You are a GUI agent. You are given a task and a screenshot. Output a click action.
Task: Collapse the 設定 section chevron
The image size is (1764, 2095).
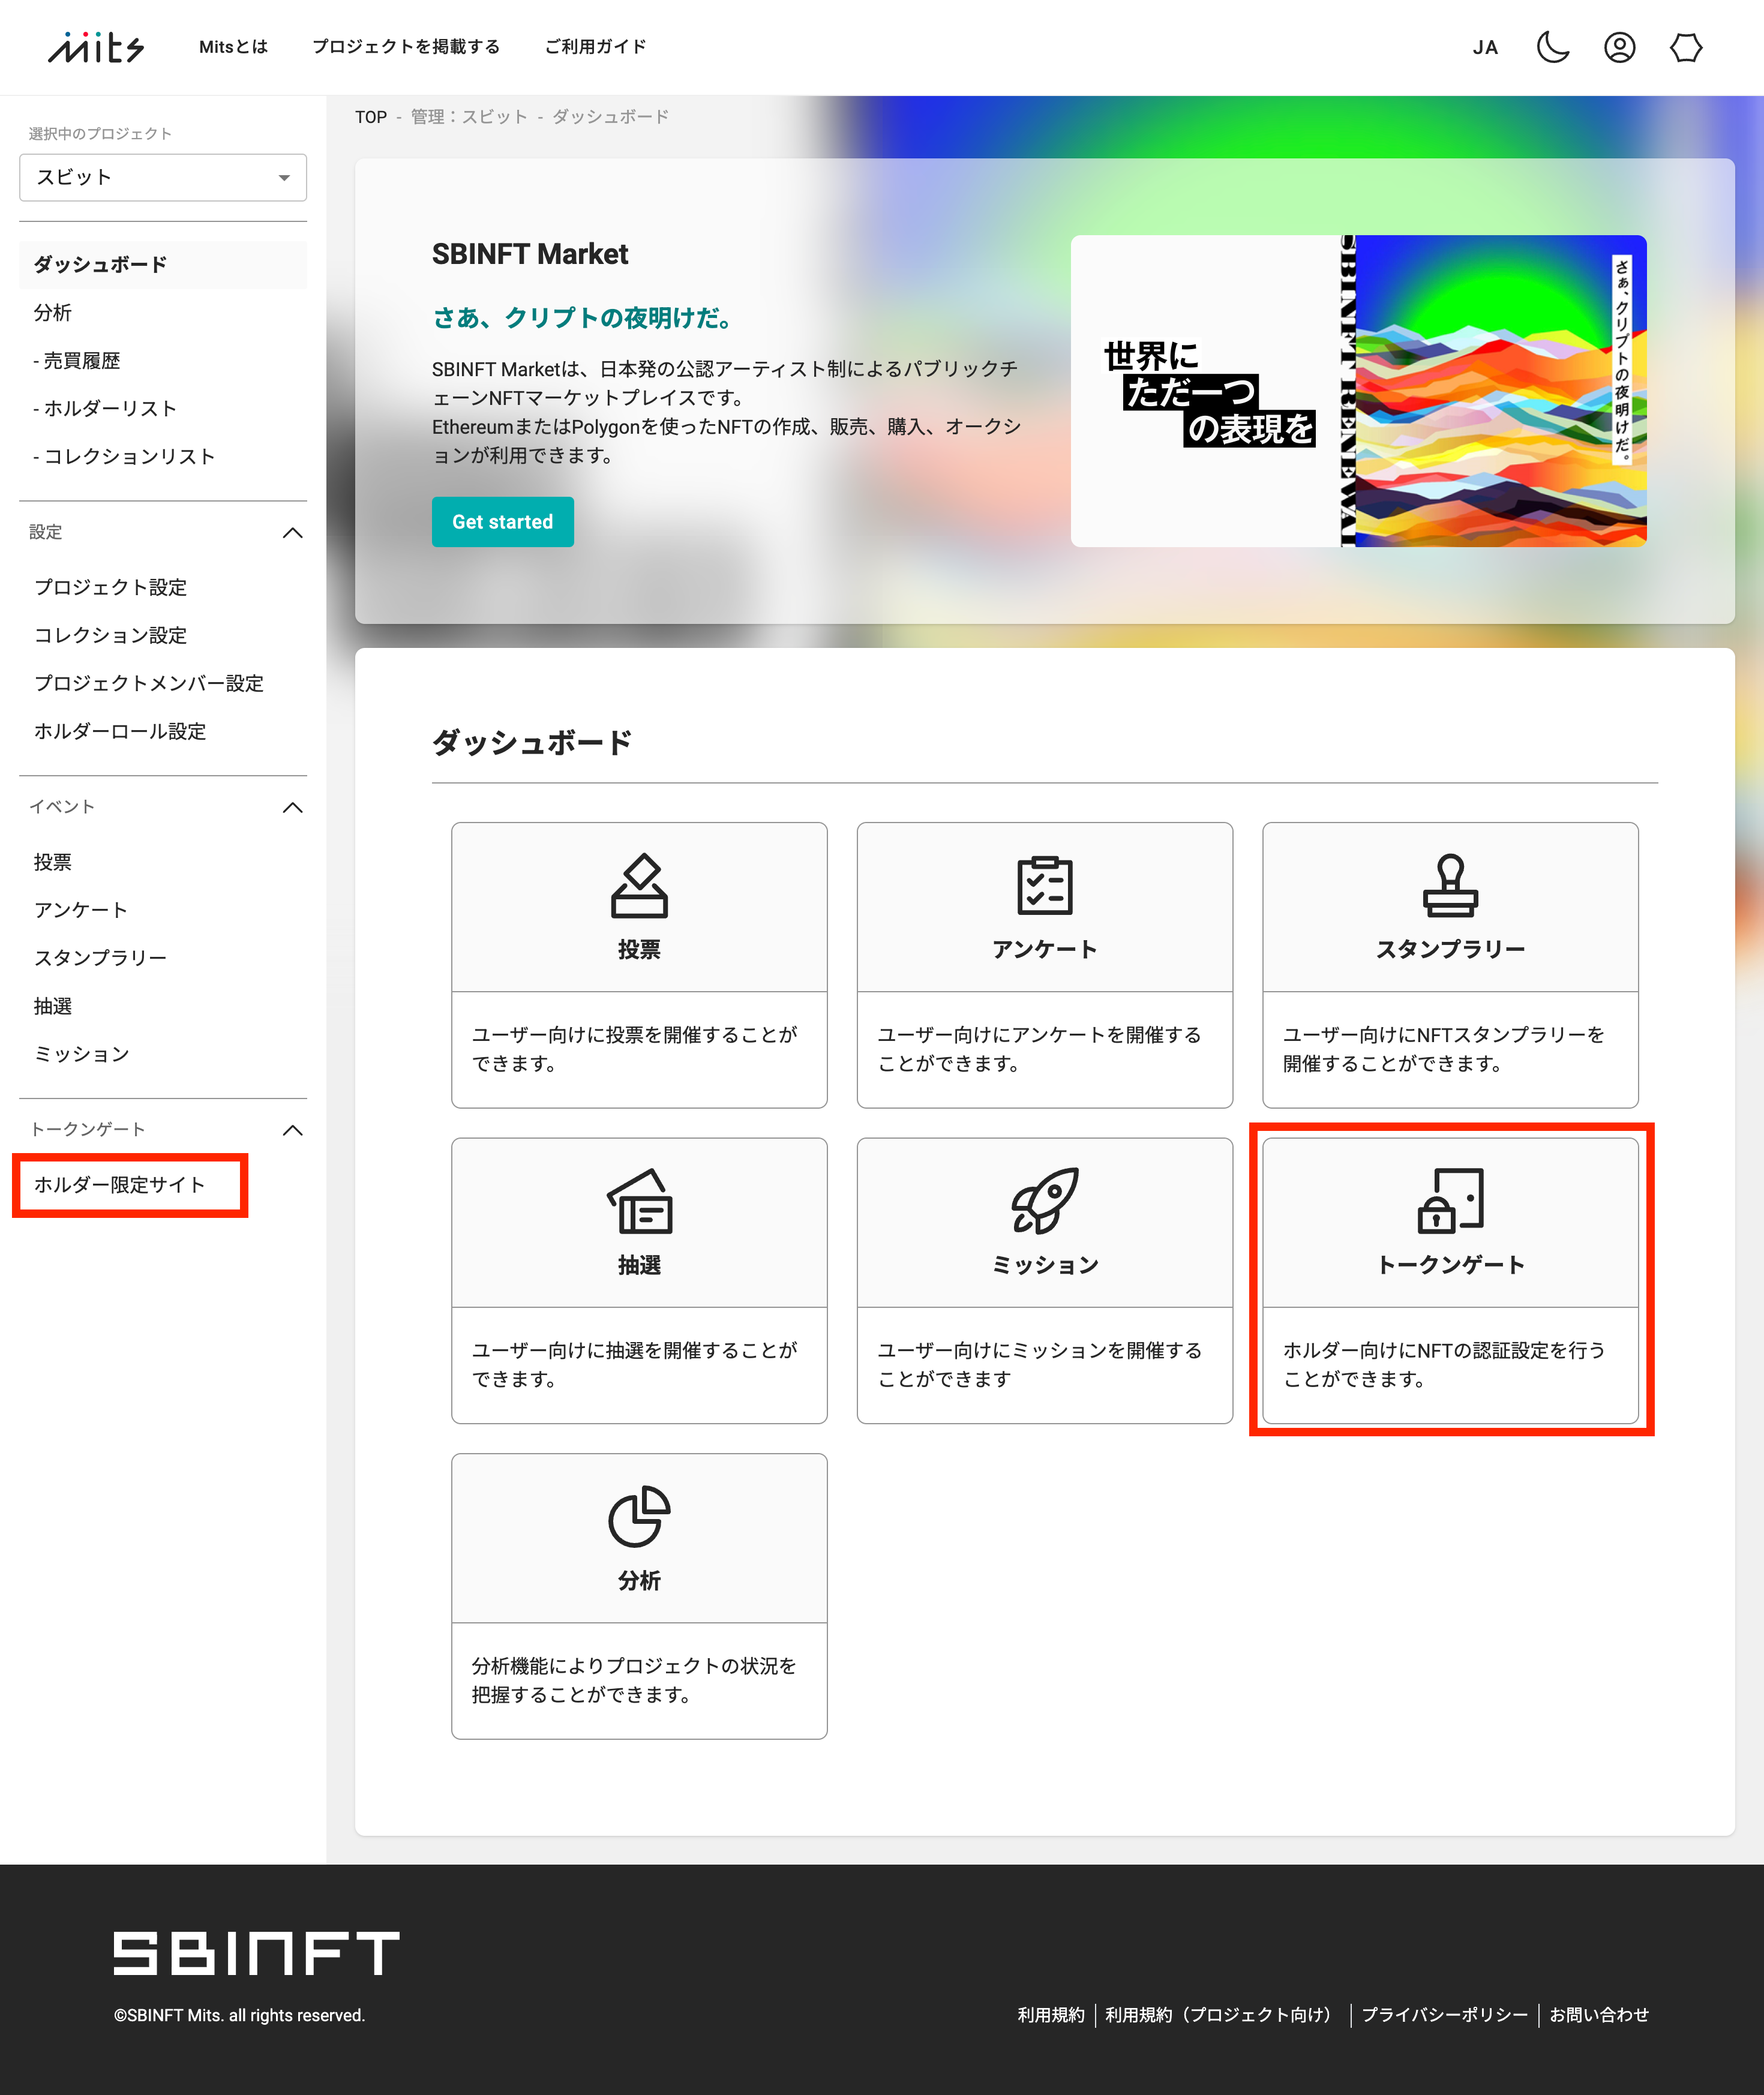[293, 533]
